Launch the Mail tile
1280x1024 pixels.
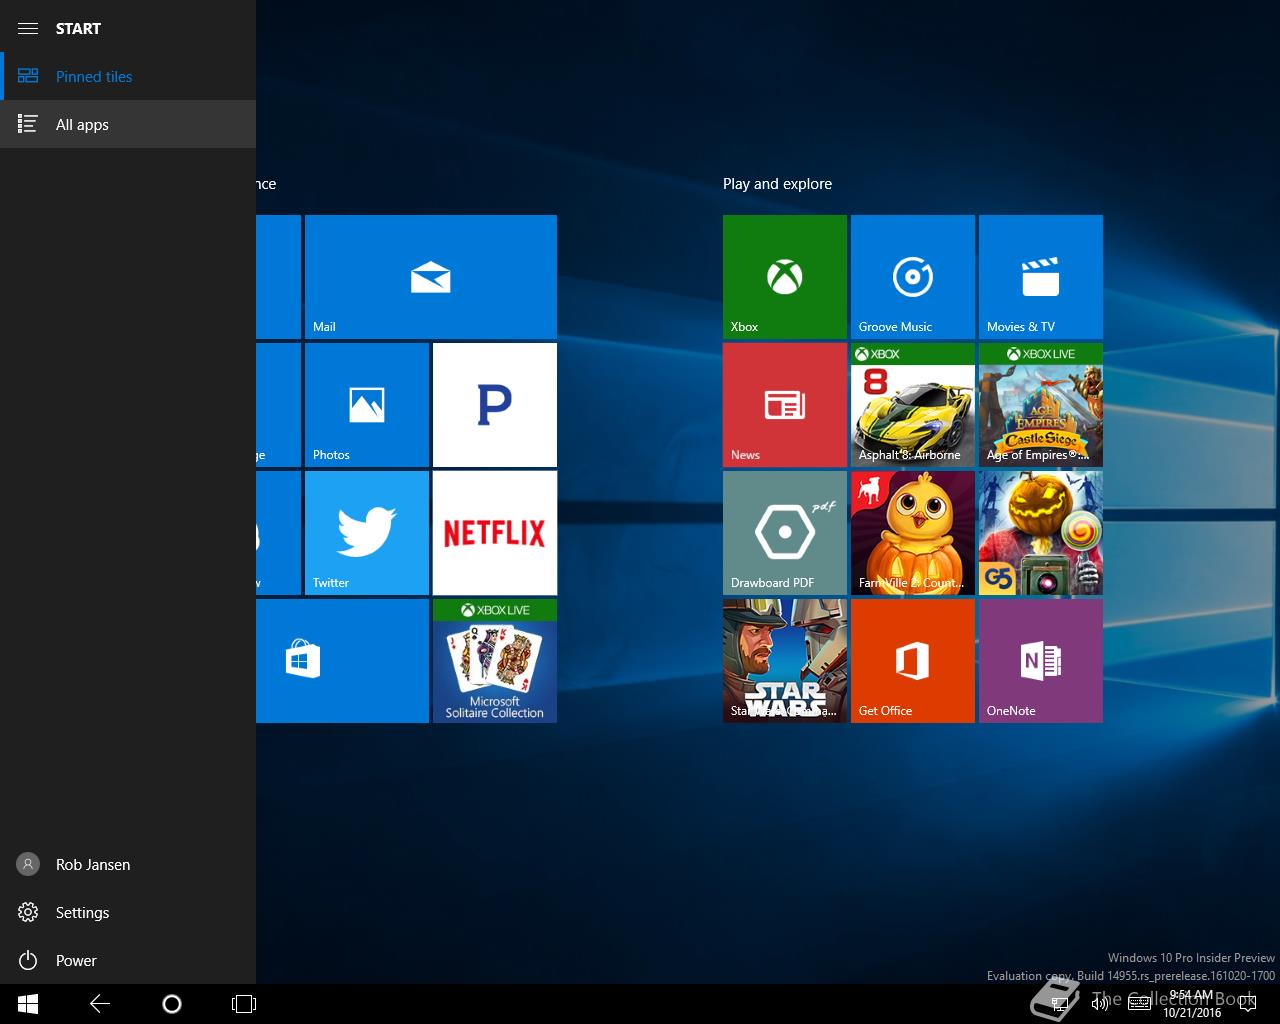[431, 277]
